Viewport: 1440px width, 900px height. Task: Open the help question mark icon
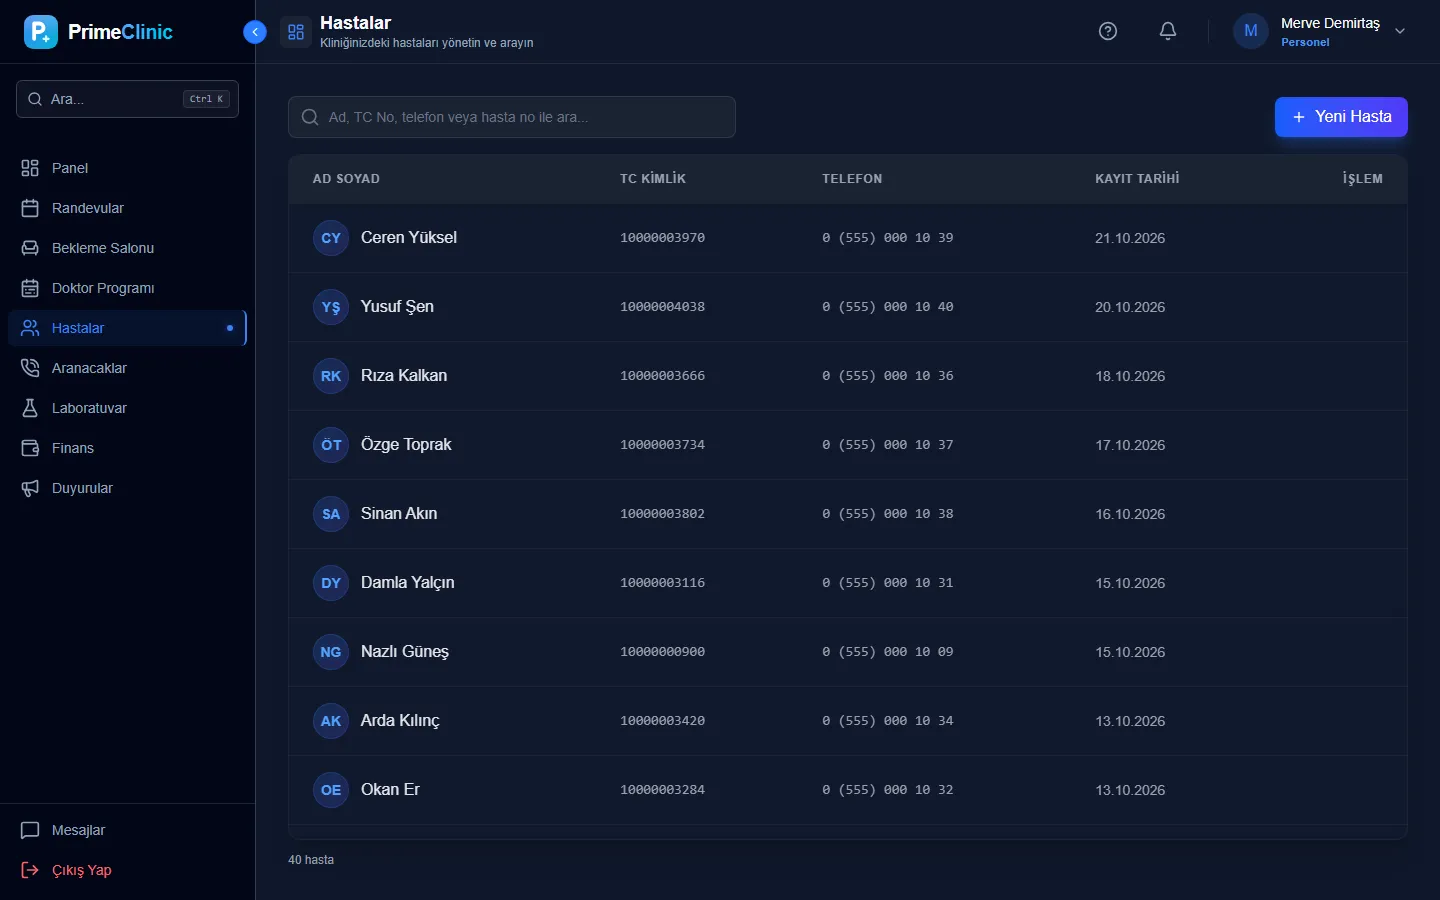coord(1108,31)
